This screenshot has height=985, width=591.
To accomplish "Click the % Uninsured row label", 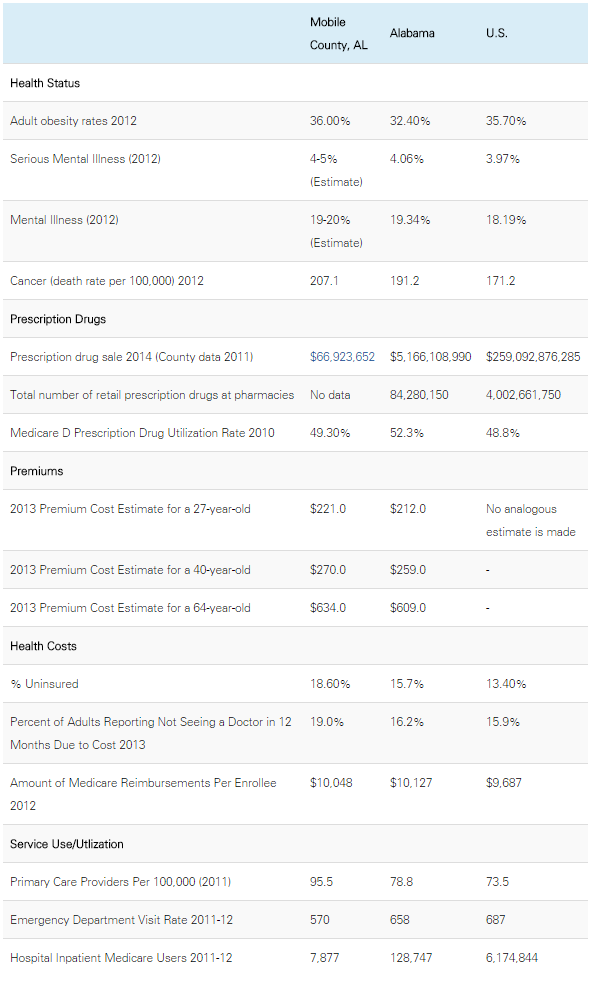I will [44, 683].
